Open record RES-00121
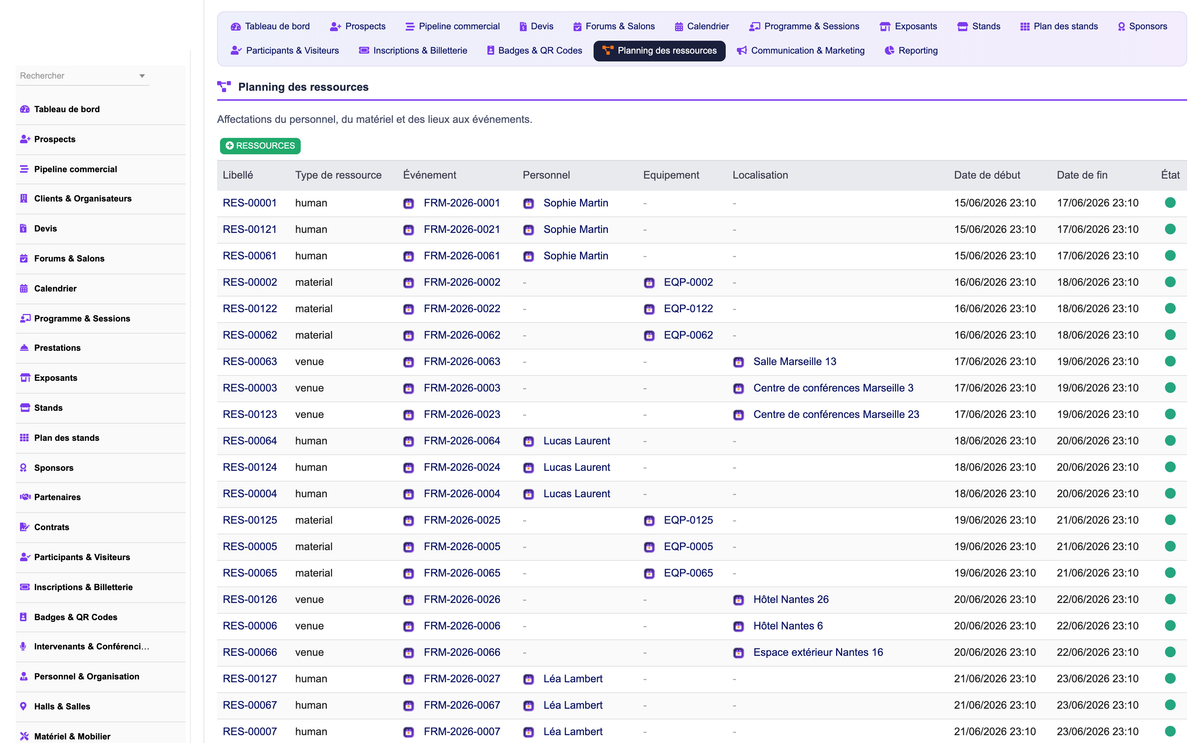The width and height of the screenshot is (1200, 743). (x=250, y=230)
